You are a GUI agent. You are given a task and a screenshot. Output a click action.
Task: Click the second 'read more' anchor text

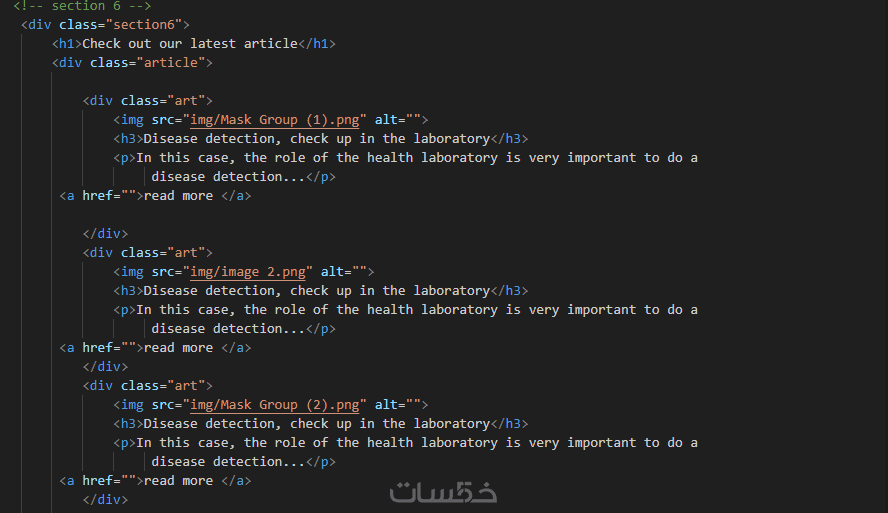tap(178, 348)
